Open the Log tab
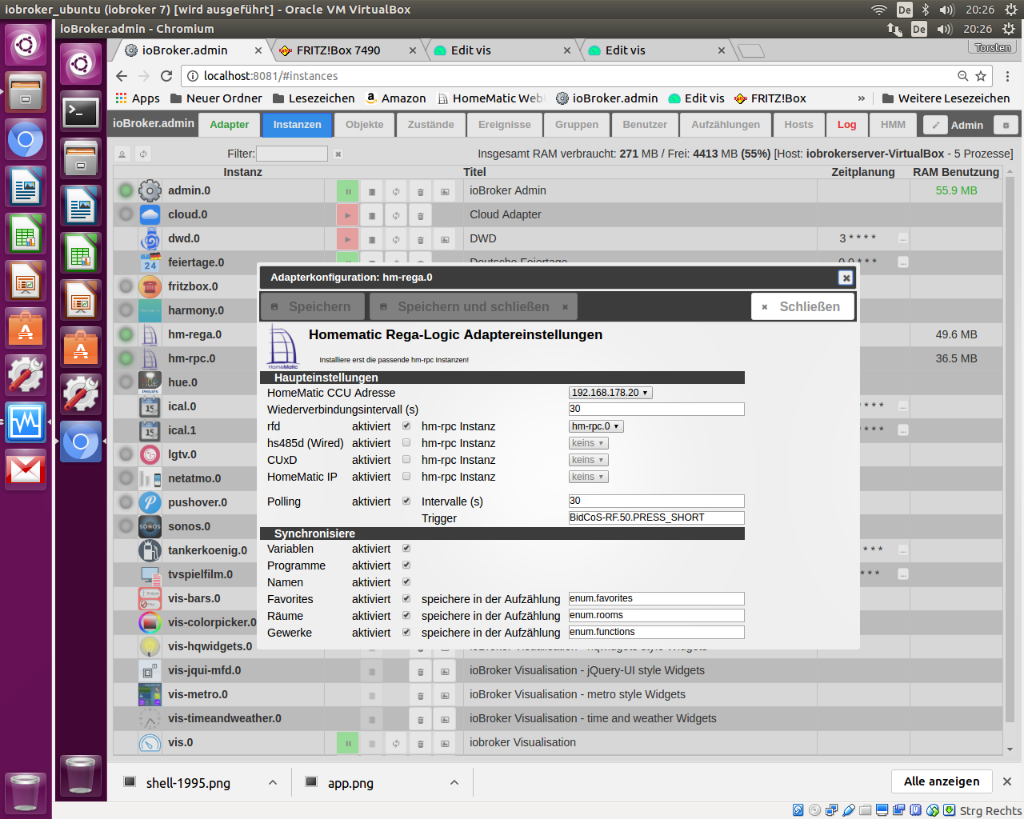Image resolution: width=1024 pixels, height=819 pixels. point(846,125)
